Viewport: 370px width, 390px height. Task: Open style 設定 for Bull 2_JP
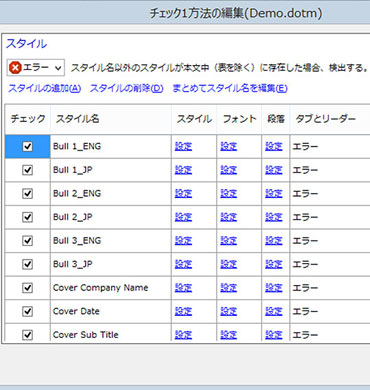[x=183, y=217]
